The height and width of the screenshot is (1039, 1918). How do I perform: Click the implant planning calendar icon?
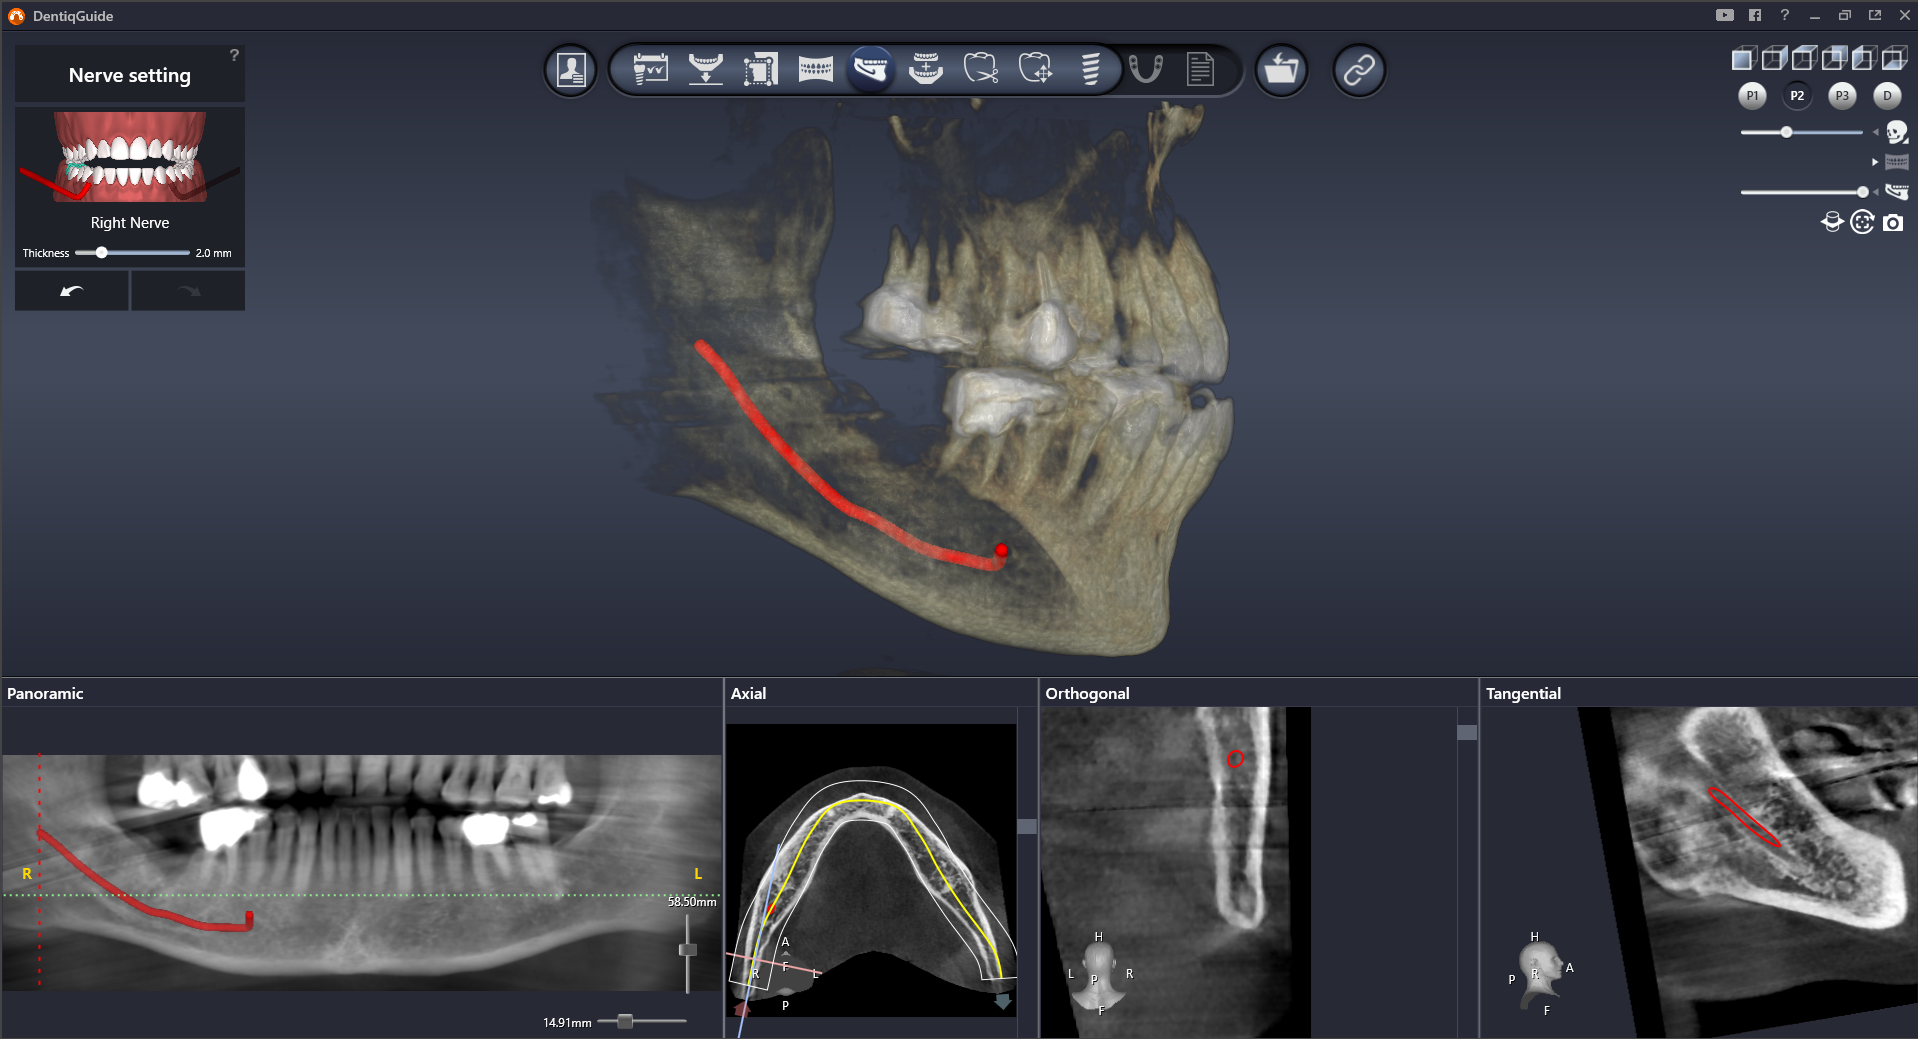click(650, 70)
